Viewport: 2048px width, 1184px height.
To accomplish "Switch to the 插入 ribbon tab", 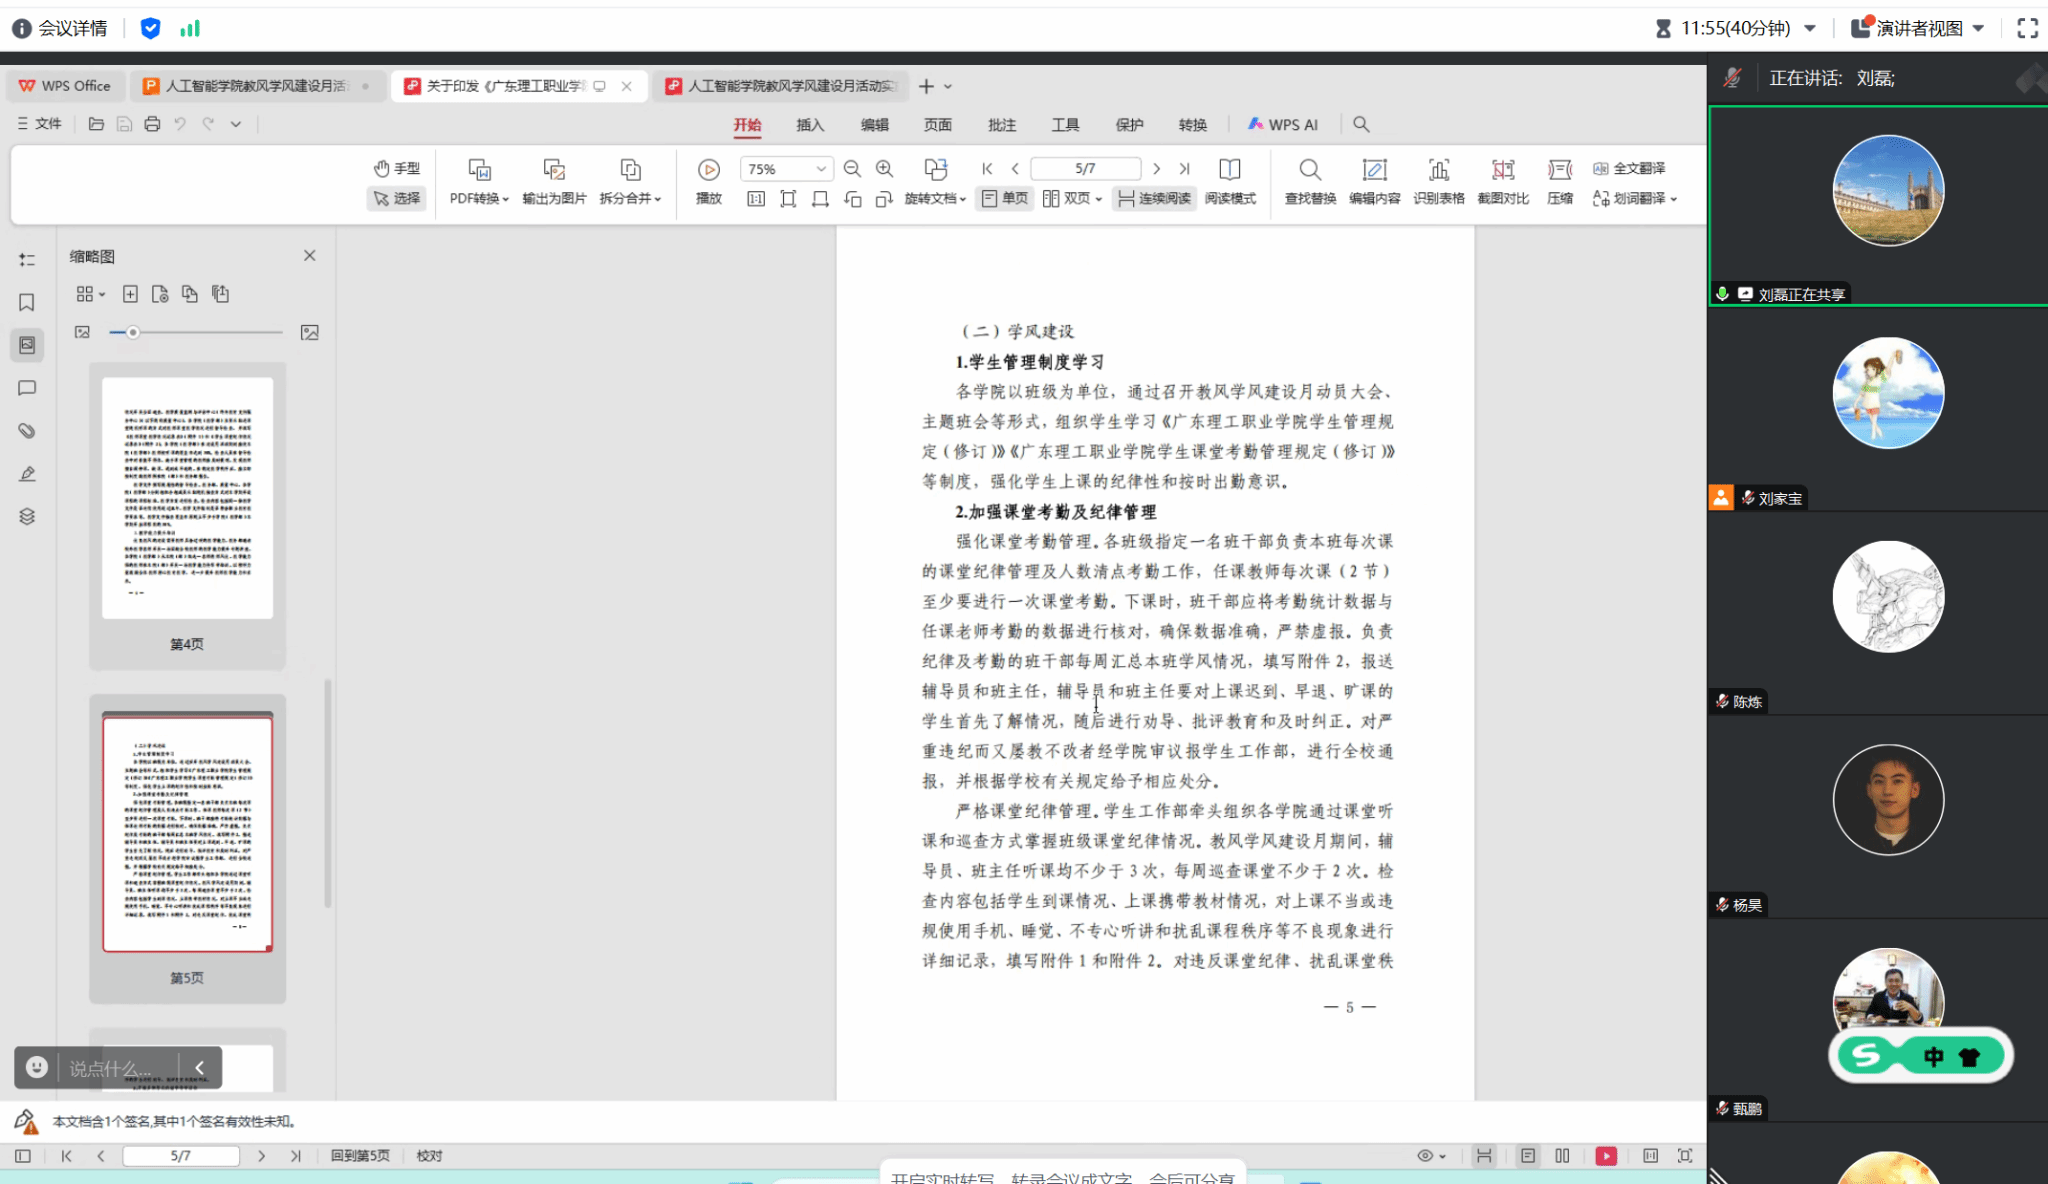I will click(x=810, y=125).
